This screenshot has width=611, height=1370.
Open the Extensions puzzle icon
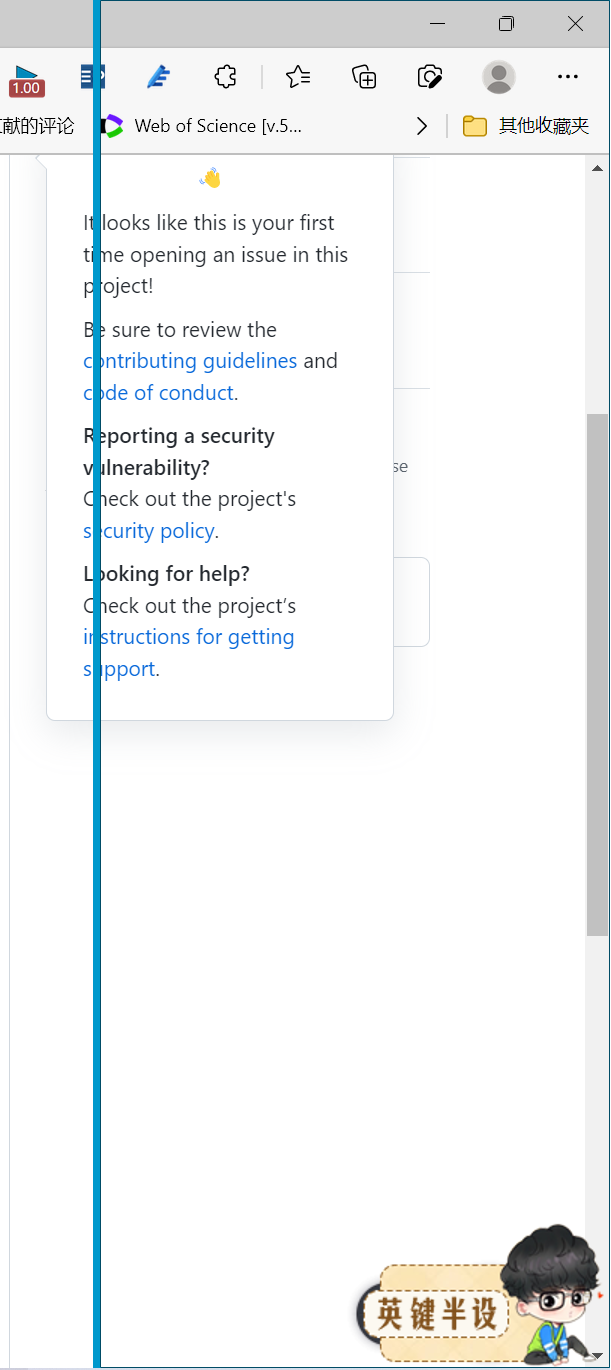click(x=225, y=76)
